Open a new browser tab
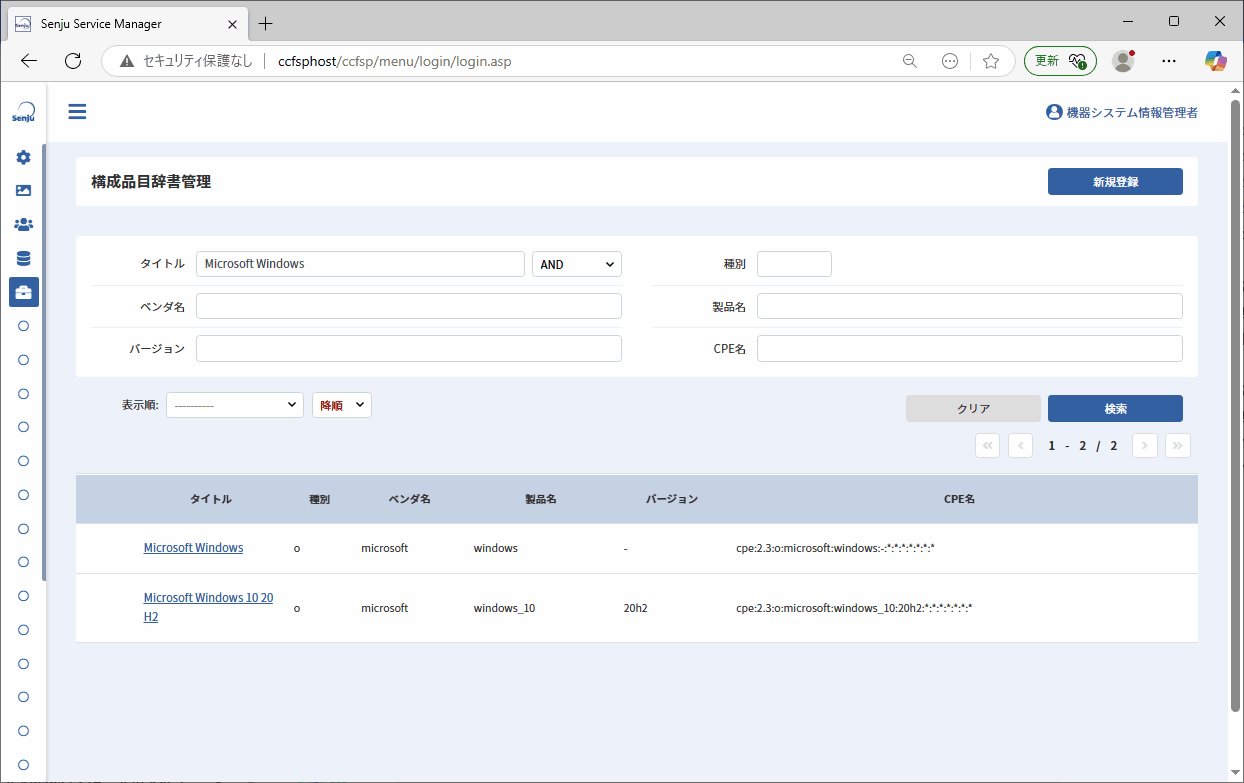Viewport: 1244px width, 783px height. (265, 23)
